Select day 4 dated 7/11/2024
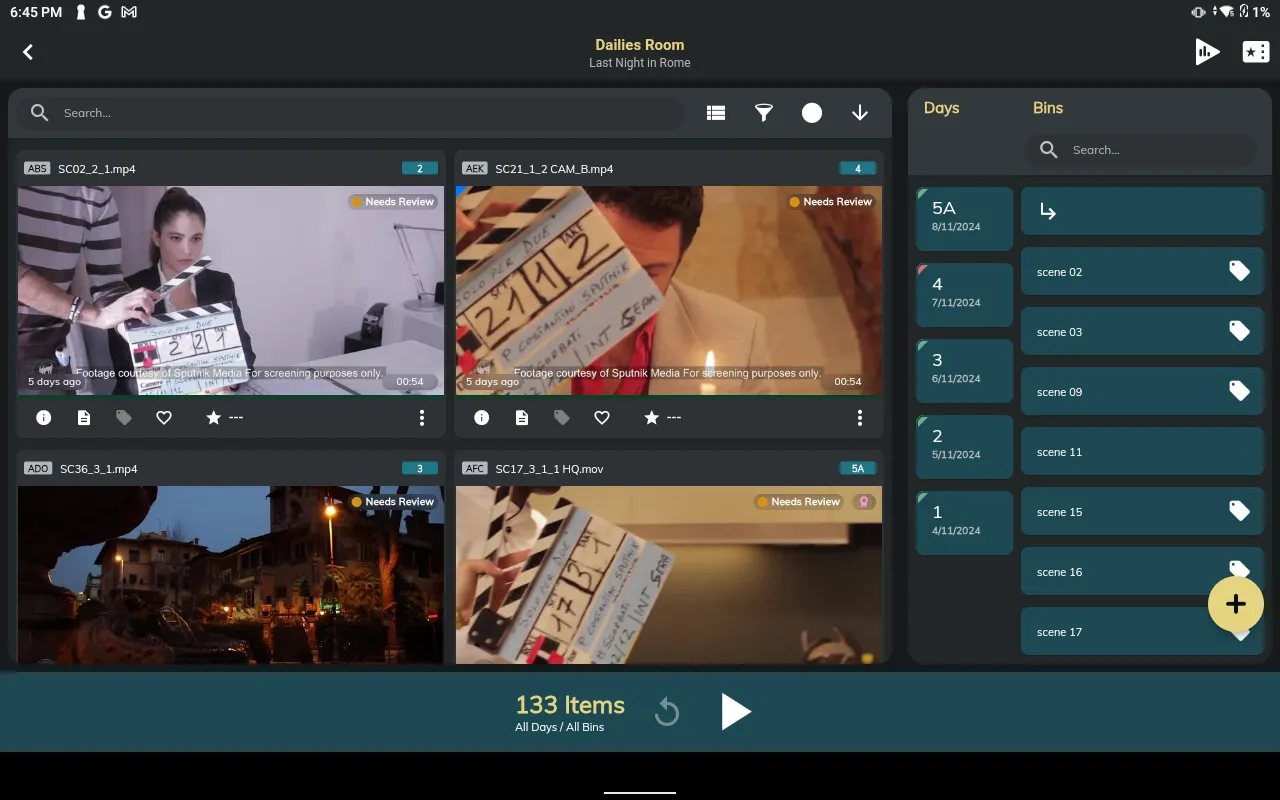The height and width of the screenshot is (800, 1280). pos(965,294)
